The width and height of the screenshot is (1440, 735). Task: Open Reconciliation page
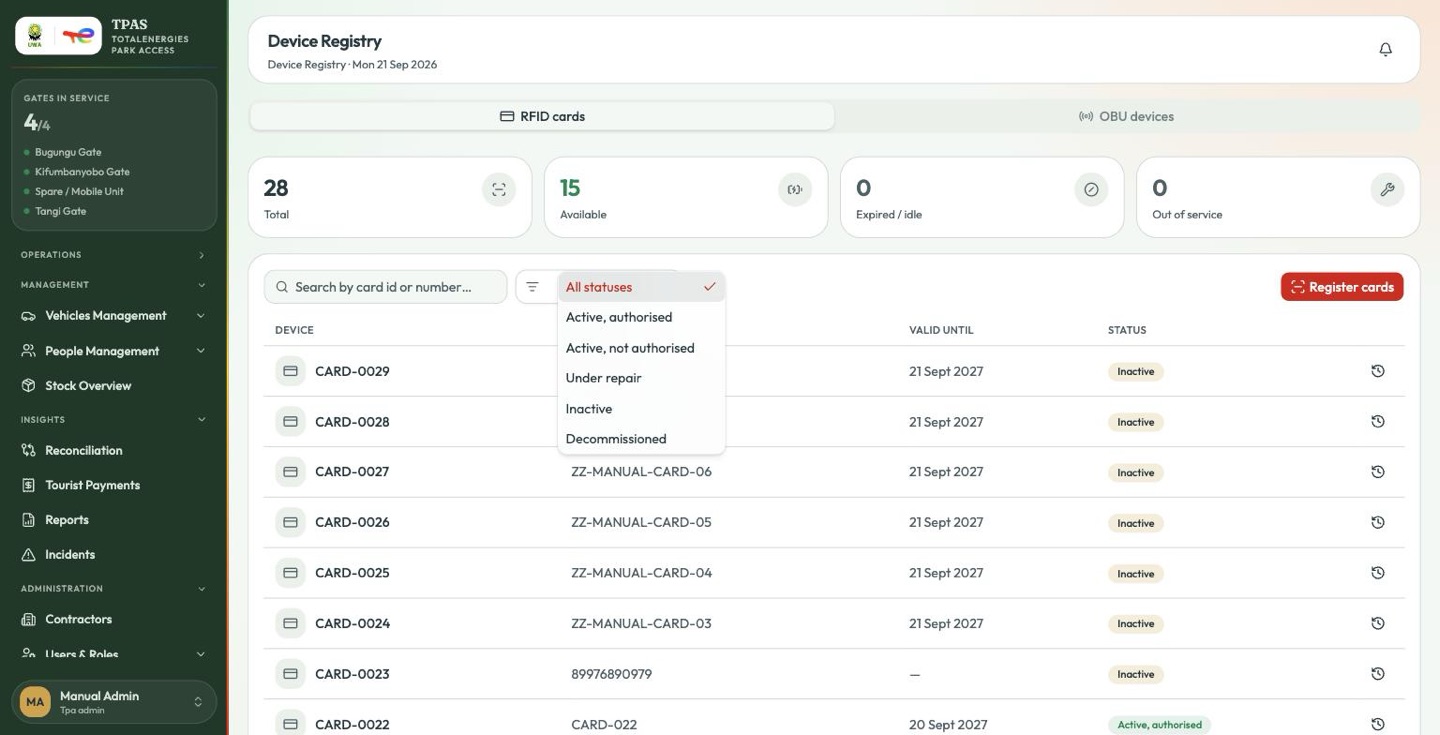(113, 451)
